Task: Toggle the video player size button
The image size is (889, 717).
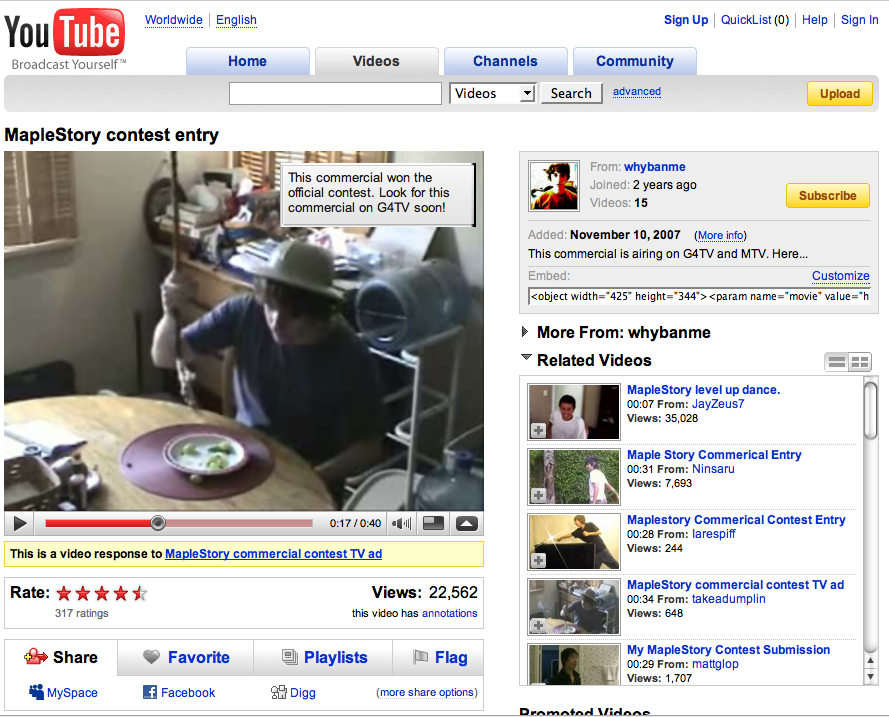Action: (x=433, y=523)
